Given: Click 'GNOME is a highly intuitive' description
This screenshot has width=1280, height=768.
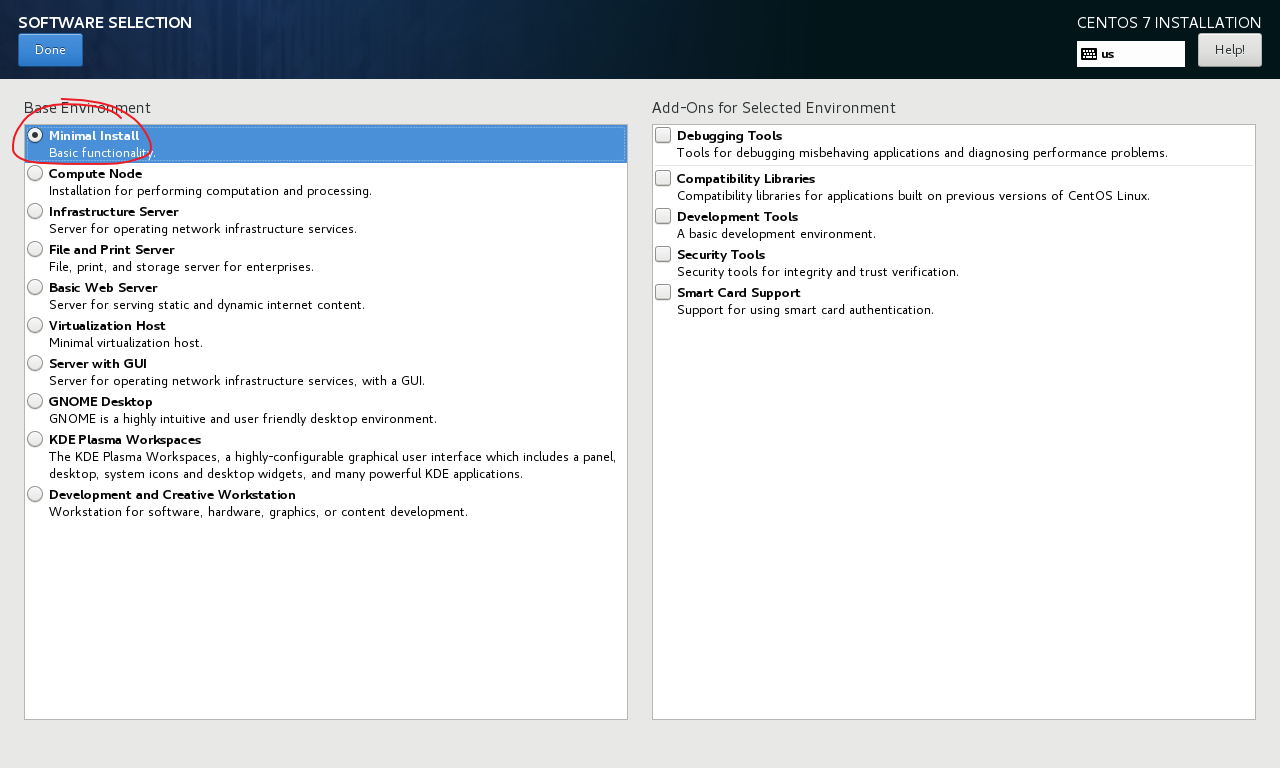Looking at the screenshot, I should [243, 419].
